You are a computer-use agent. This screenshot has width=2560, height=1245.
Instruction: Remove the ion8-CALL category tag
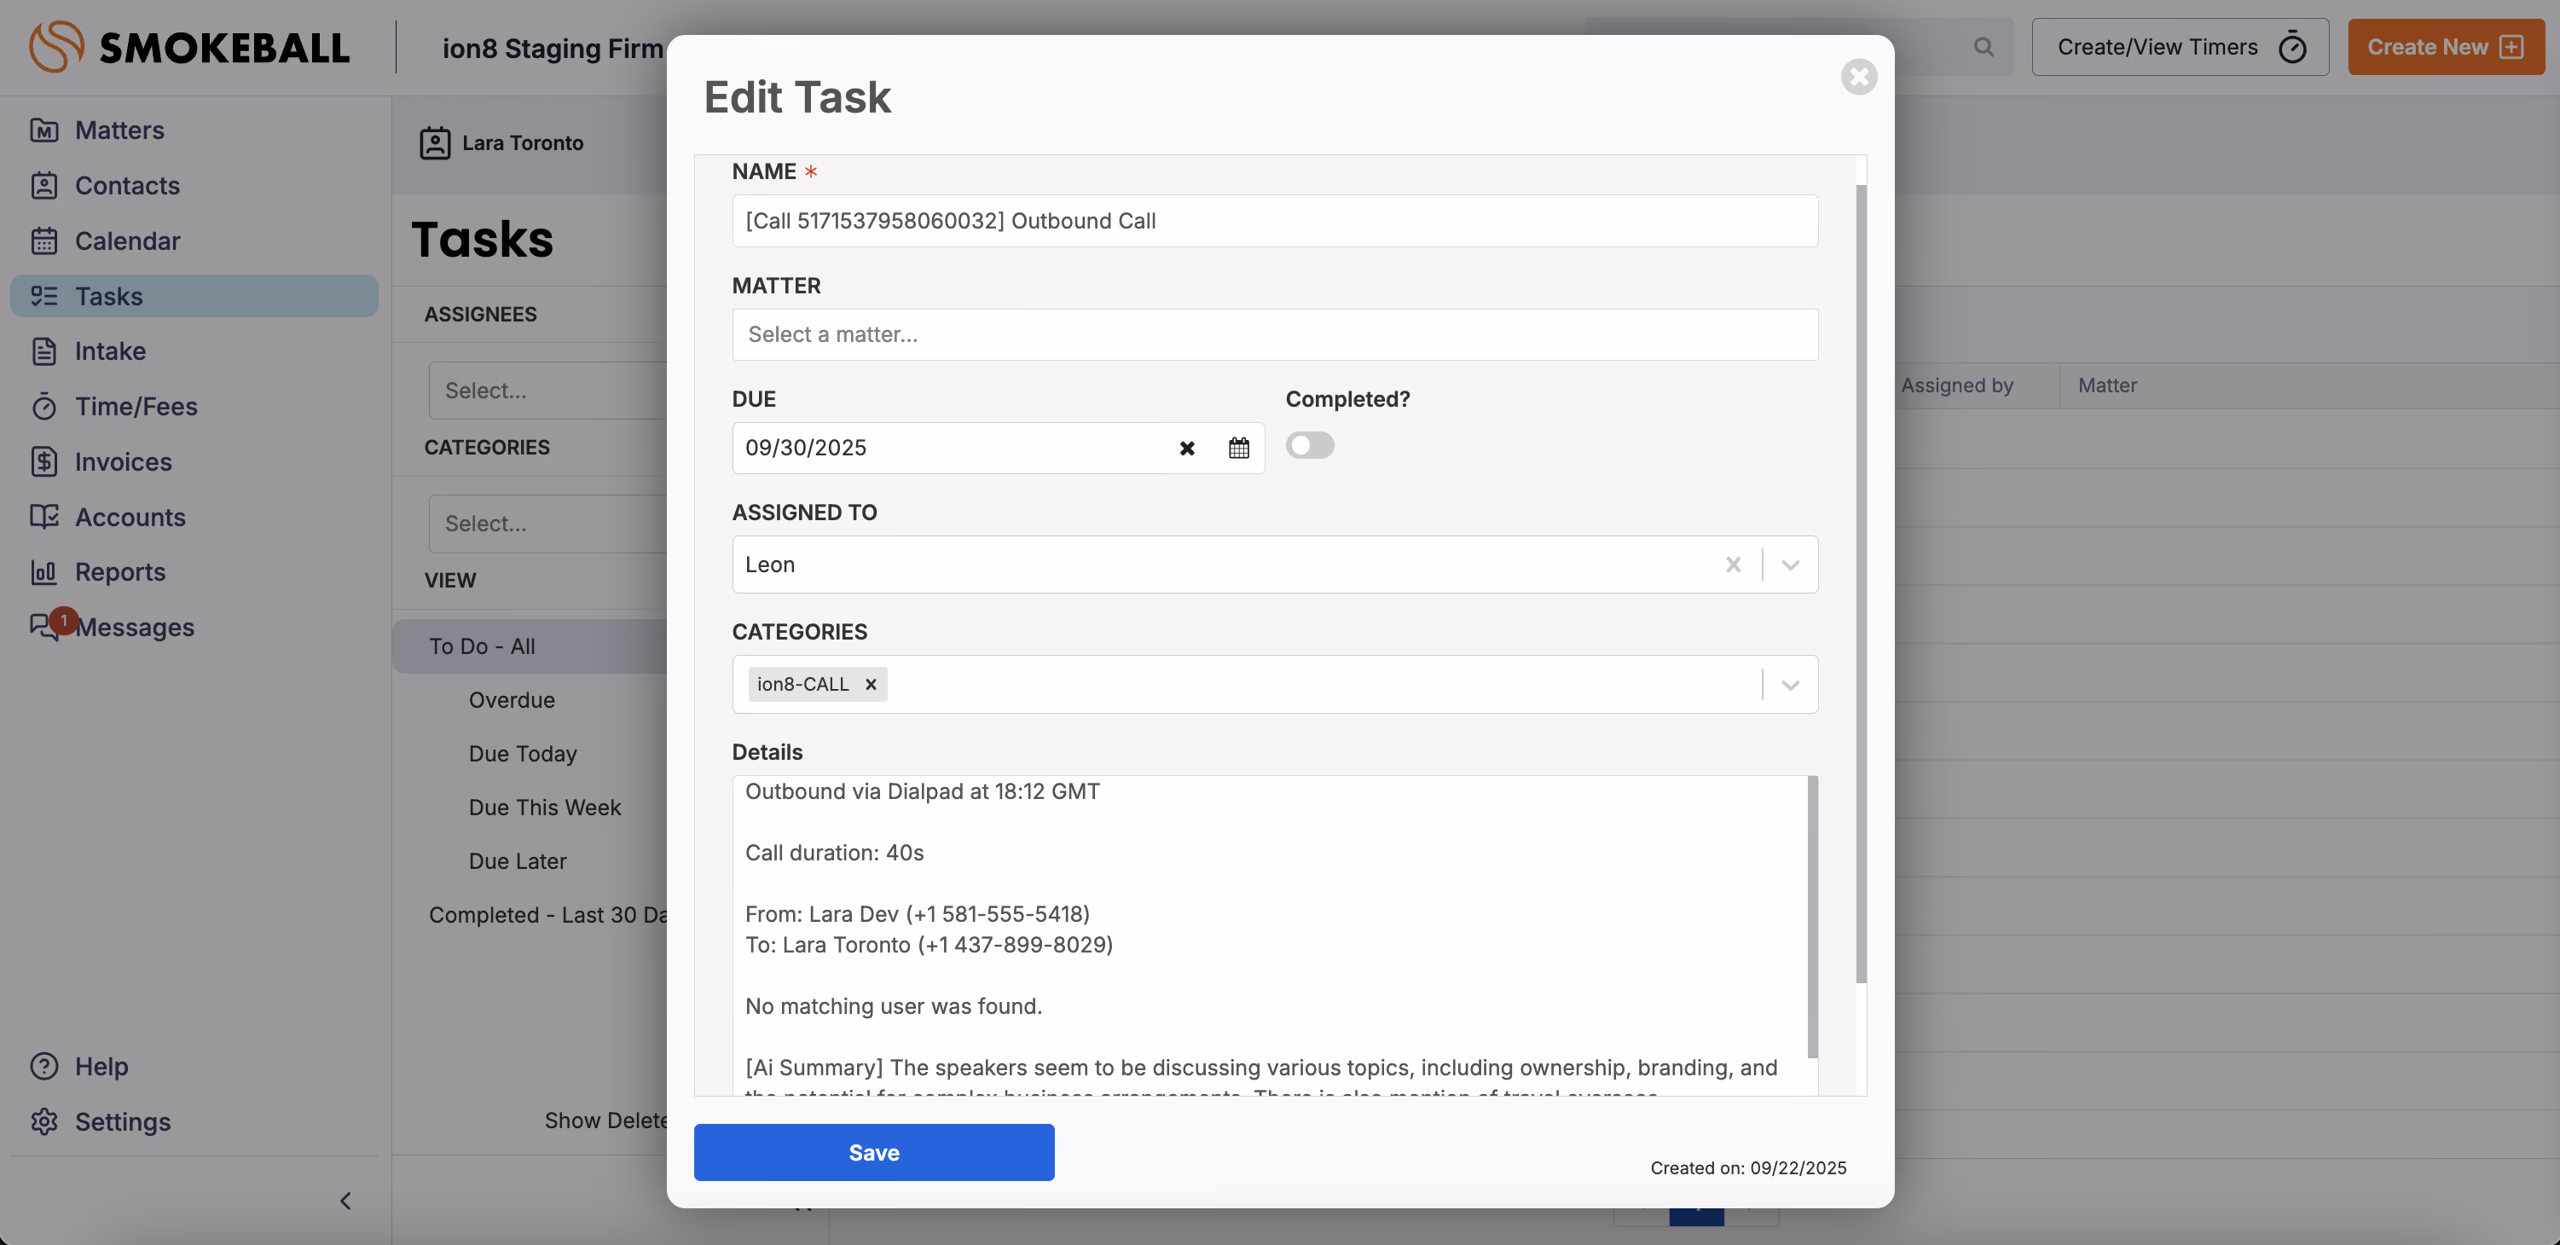(870, 684)
